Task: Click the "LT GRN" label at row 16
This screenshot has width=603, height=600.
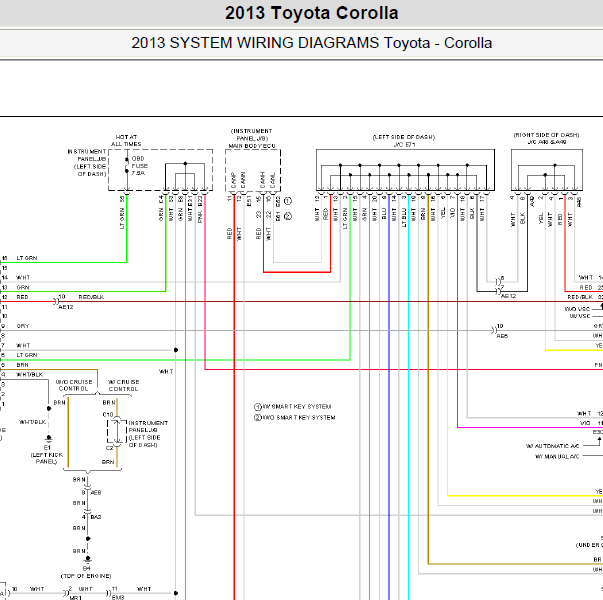Action: pos(27,258)
